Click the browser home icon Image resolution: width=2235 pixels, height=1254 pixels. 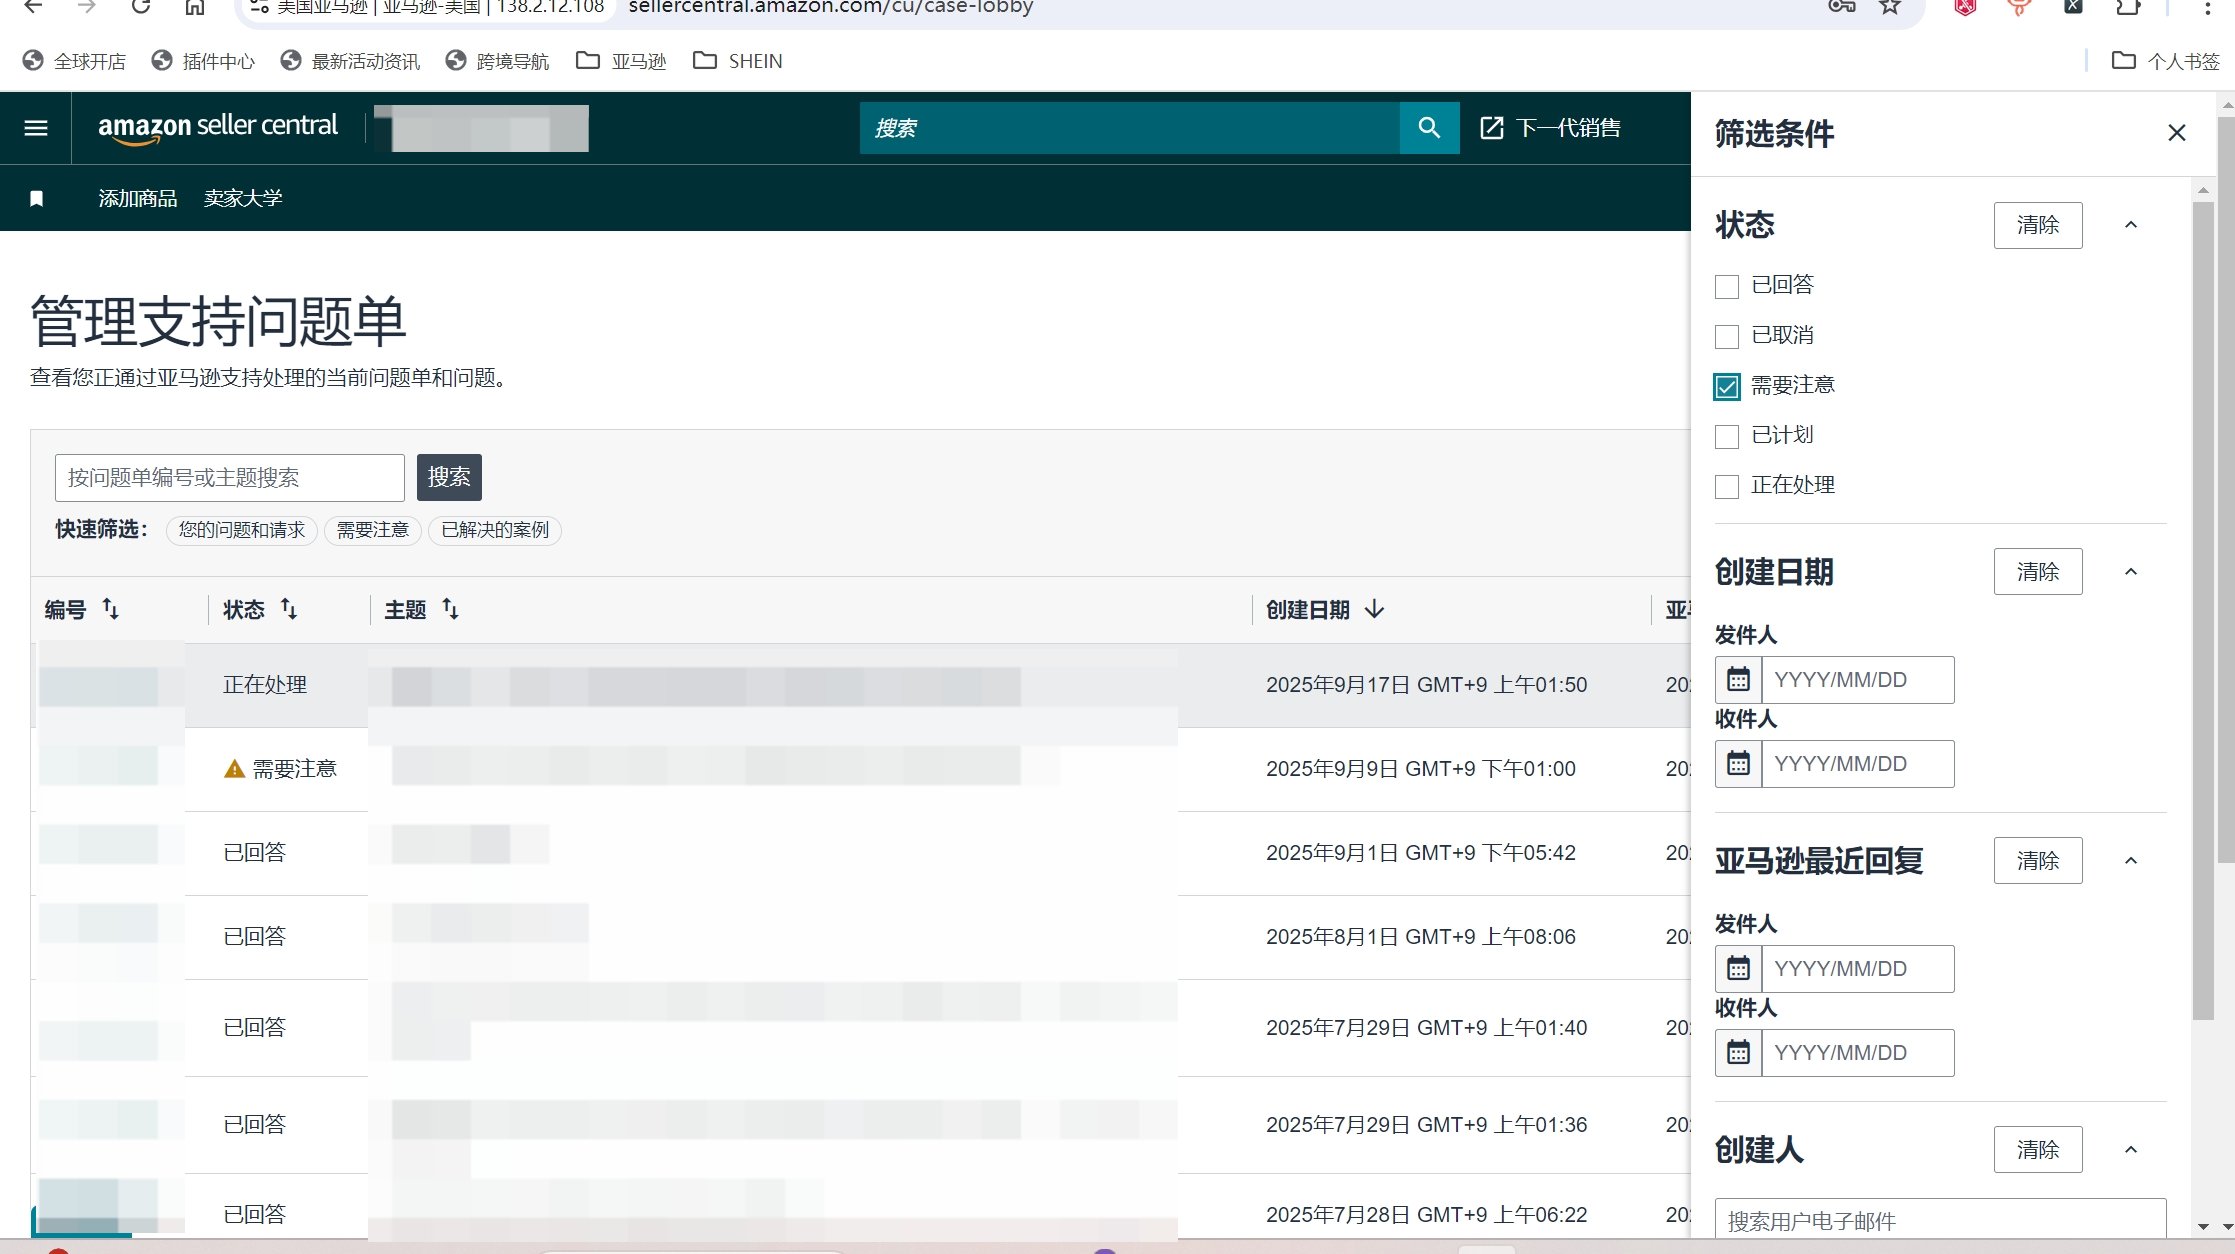click(195, 7)
